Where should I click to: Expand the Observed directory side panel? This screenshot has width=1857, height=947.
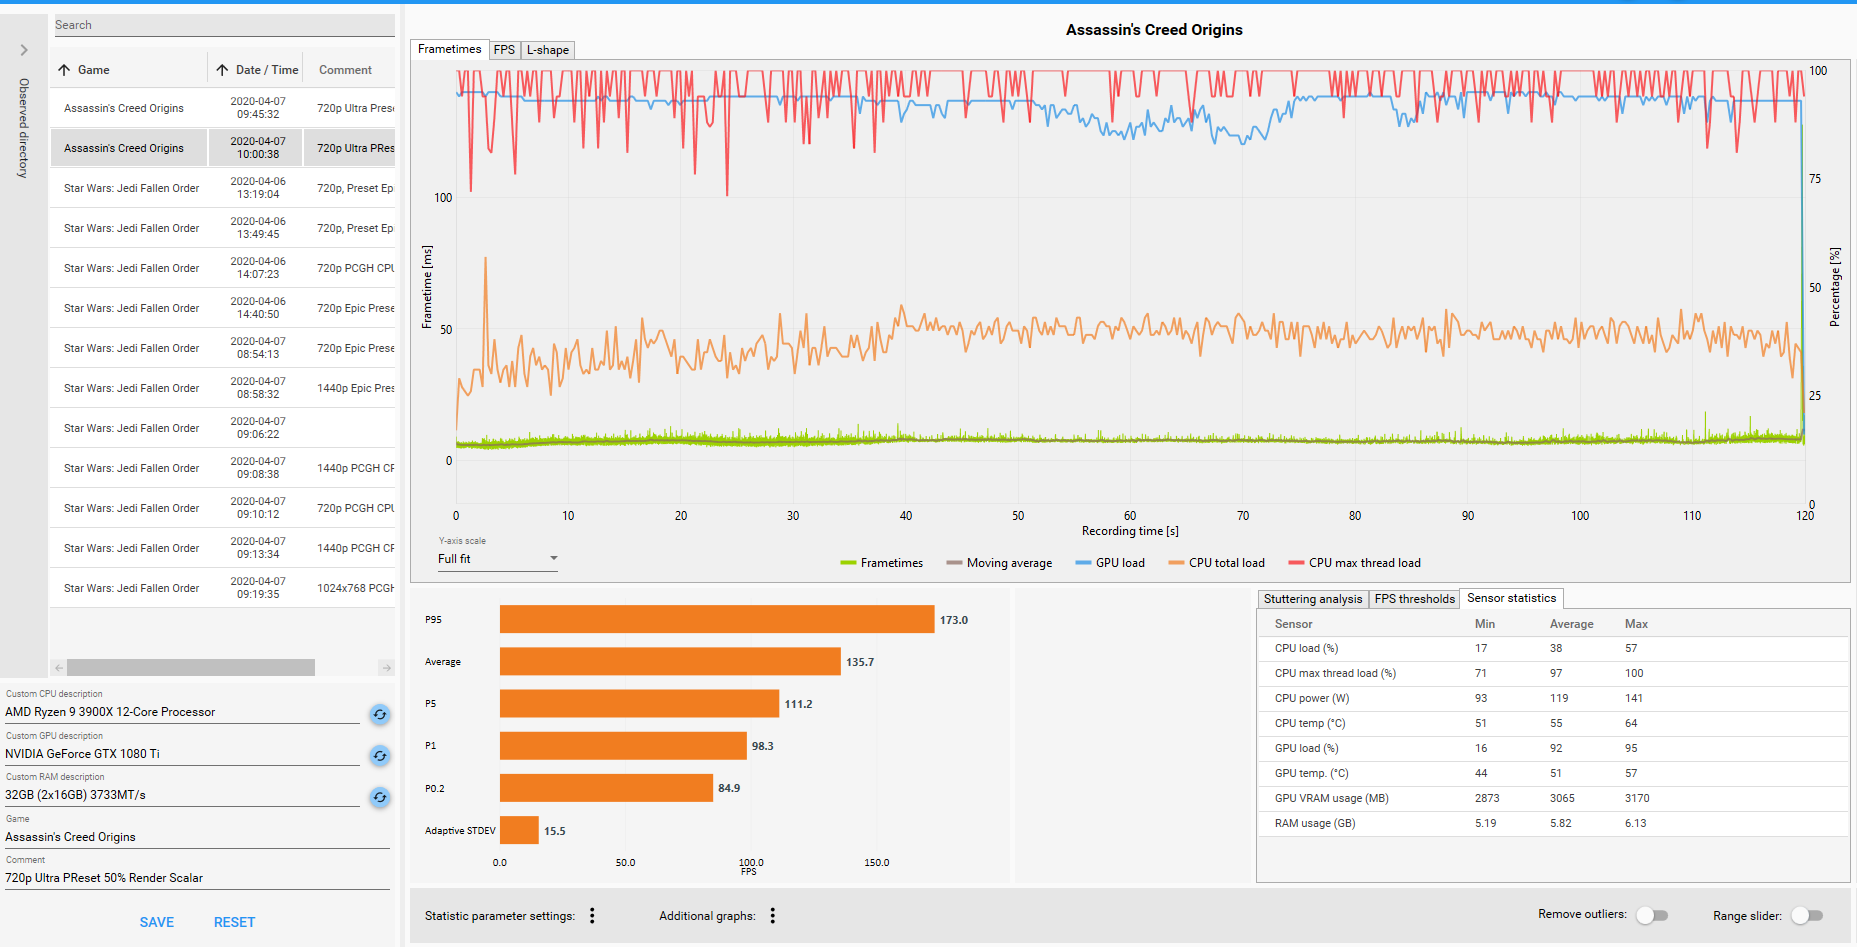pyautogui.click(x=24, y=50)
